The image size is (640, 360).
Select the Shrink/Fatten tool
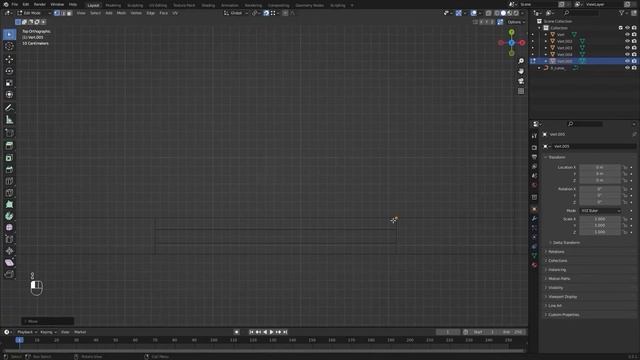click(x=9, y=251)
